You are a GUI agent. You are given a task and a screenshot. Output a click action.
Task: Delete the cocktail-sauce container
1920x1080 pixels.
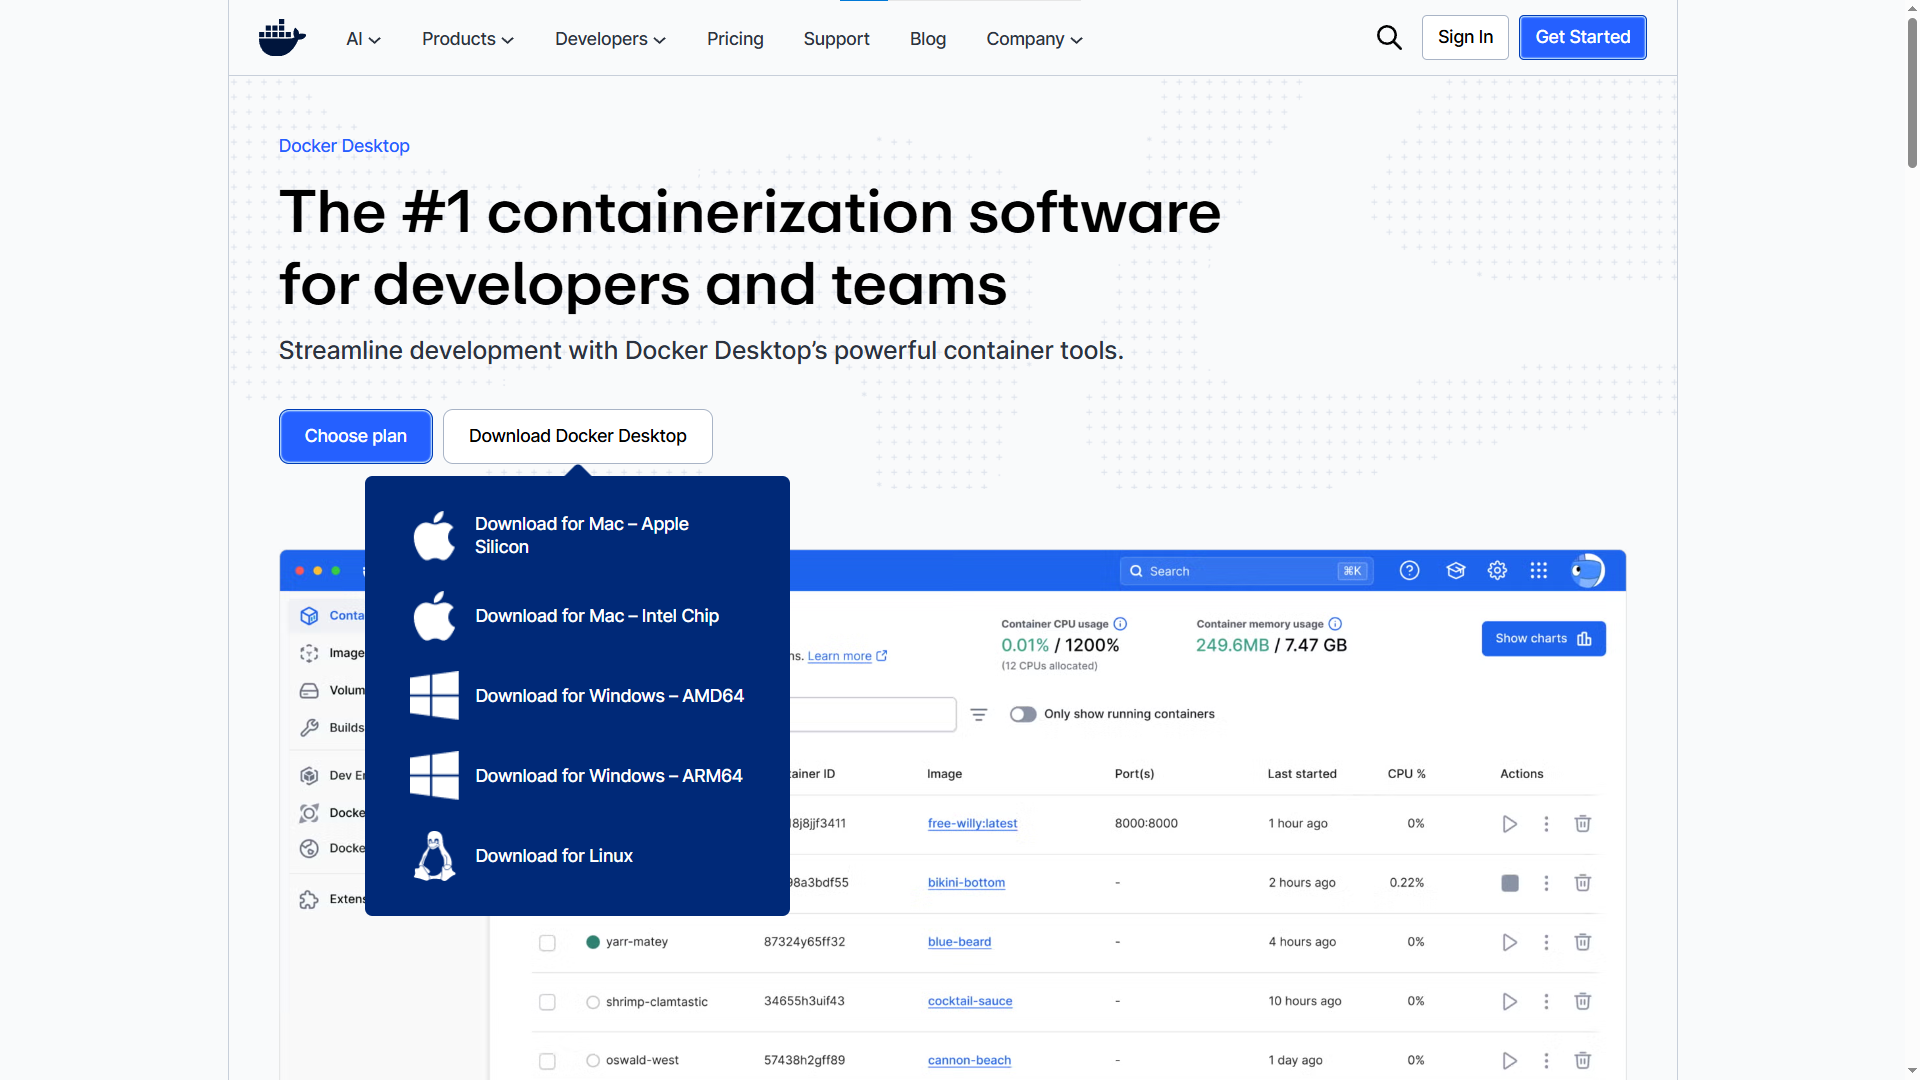point(1583,1001)
